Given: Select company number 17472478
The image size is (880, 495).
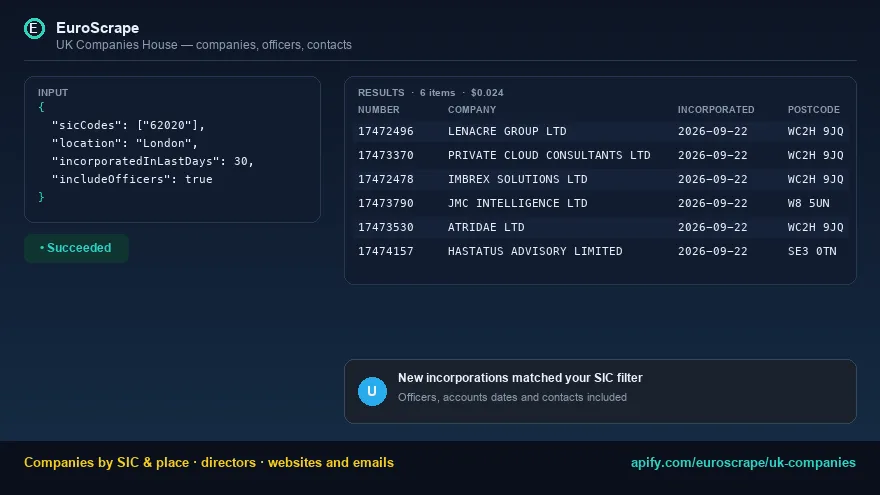Looking at the screenshot, I should 386,180.
